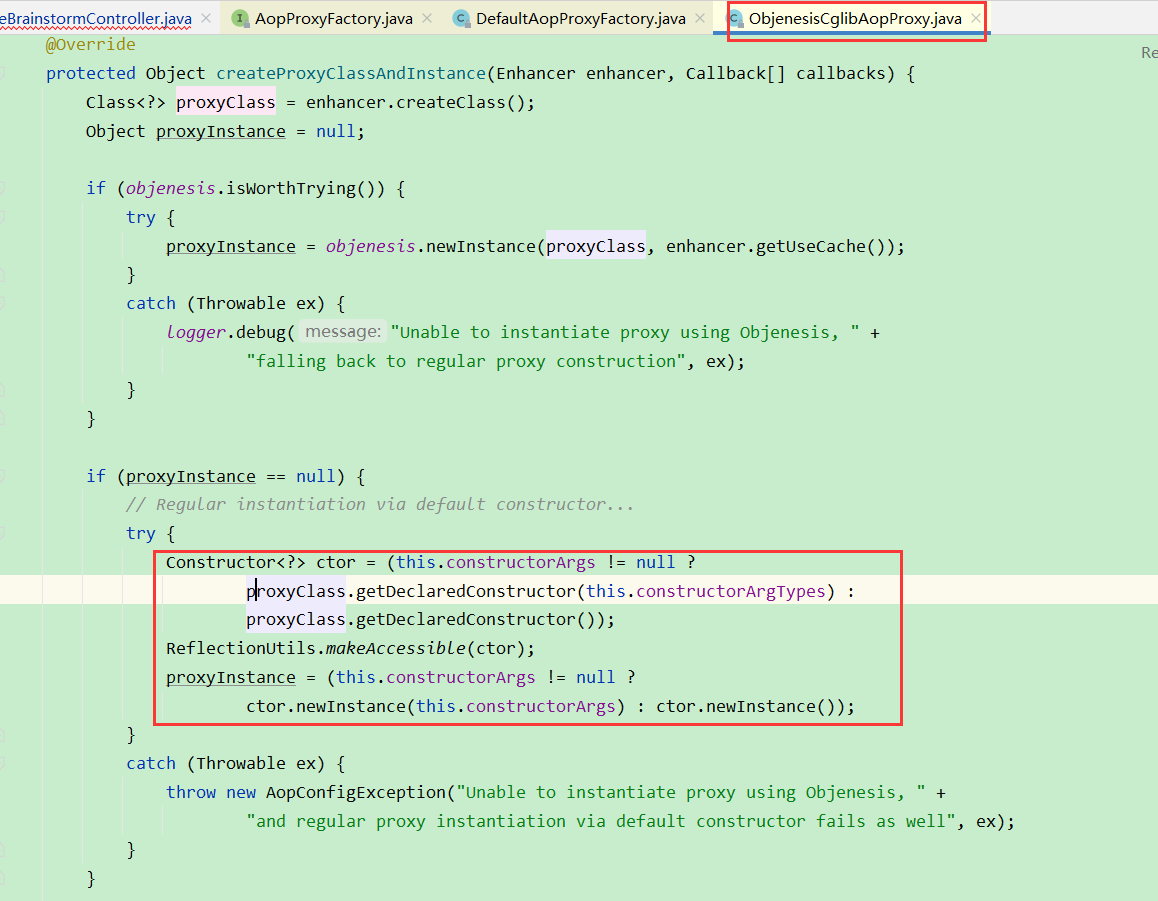Open the eBrainstormController.java tab
Screen dimensions: 1158x901
click(x=96, y=18)
